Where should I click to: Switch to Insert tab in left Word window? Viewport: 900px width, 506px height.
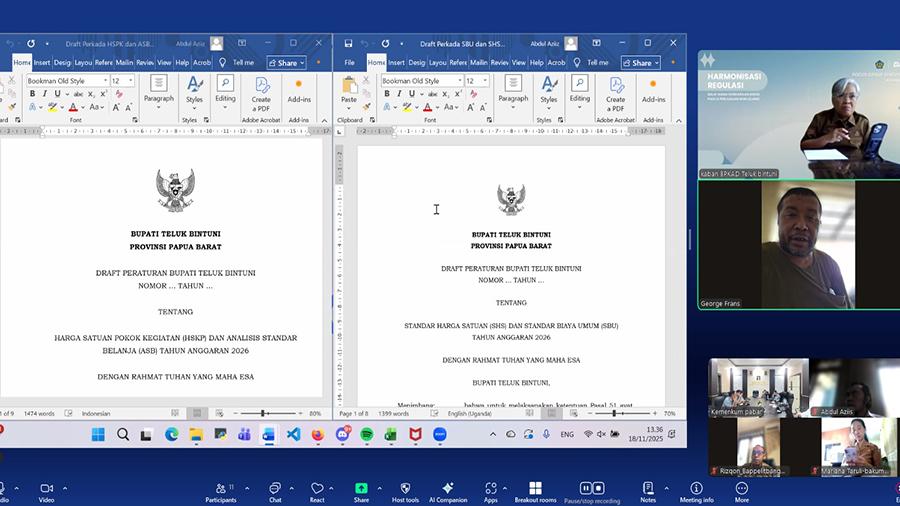click(42, 62)
